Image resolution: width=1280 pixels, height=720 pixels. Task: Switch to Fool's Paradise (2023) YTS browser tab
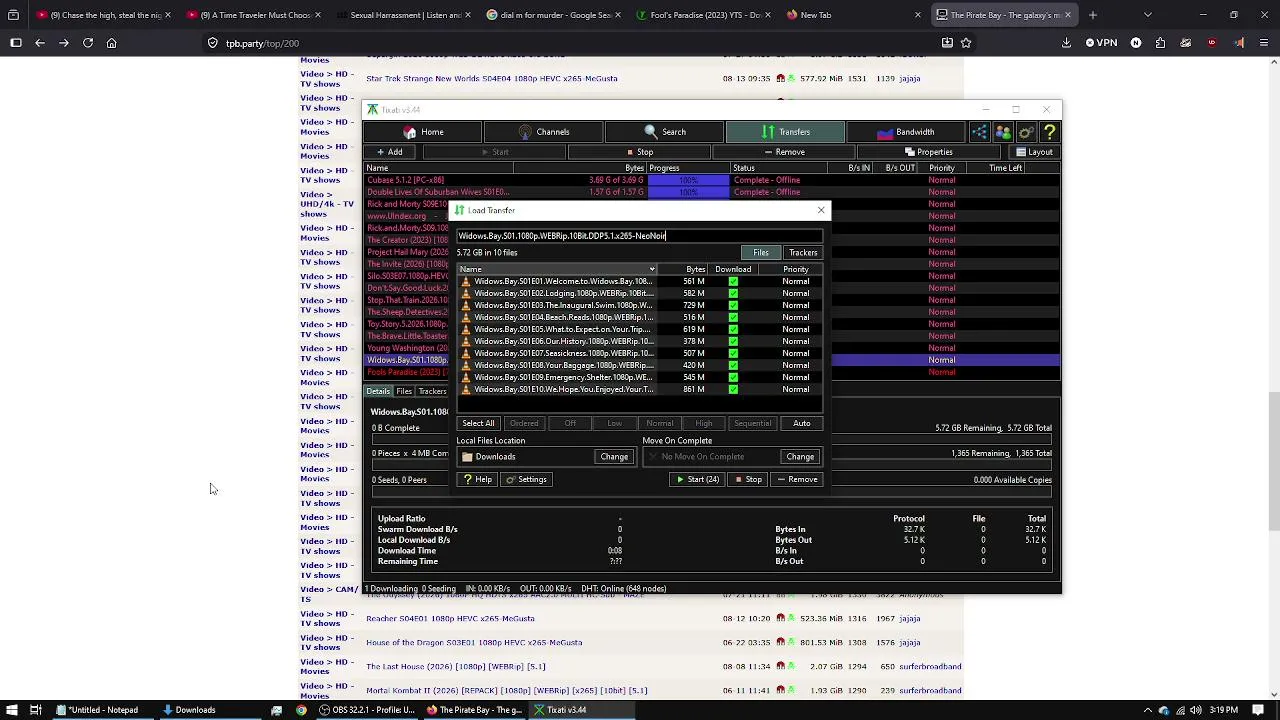(705, 15)
